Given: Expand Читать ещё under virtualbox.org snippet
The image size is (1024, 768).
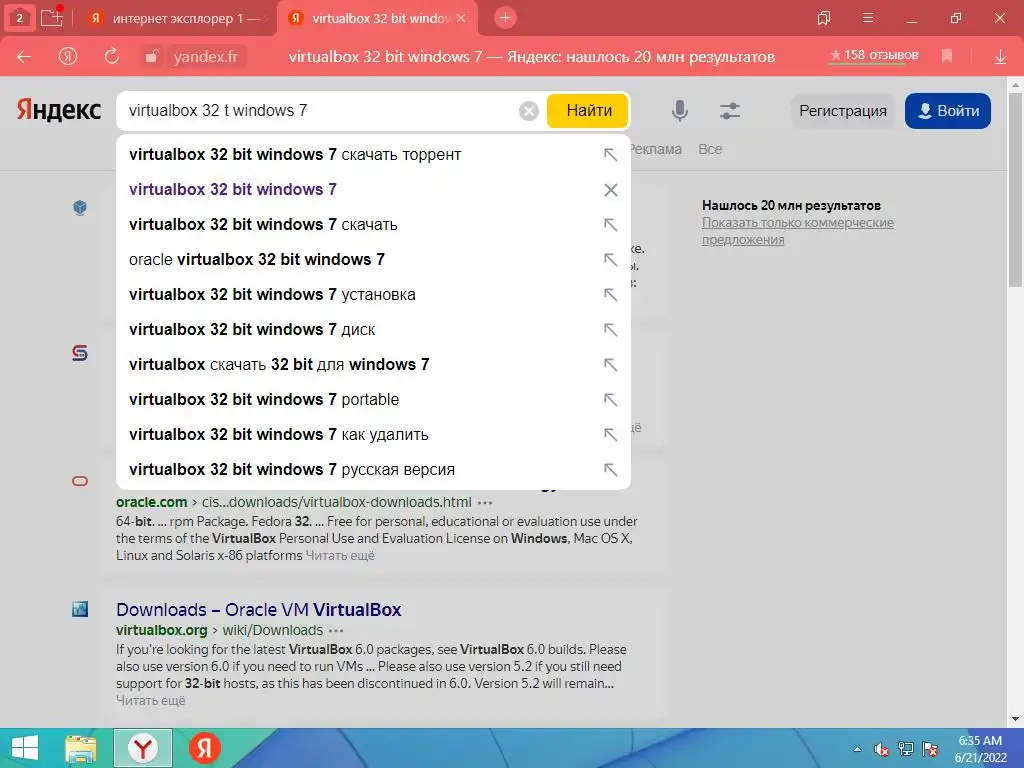Looking at the screenshot, I should tap(151, 701).
